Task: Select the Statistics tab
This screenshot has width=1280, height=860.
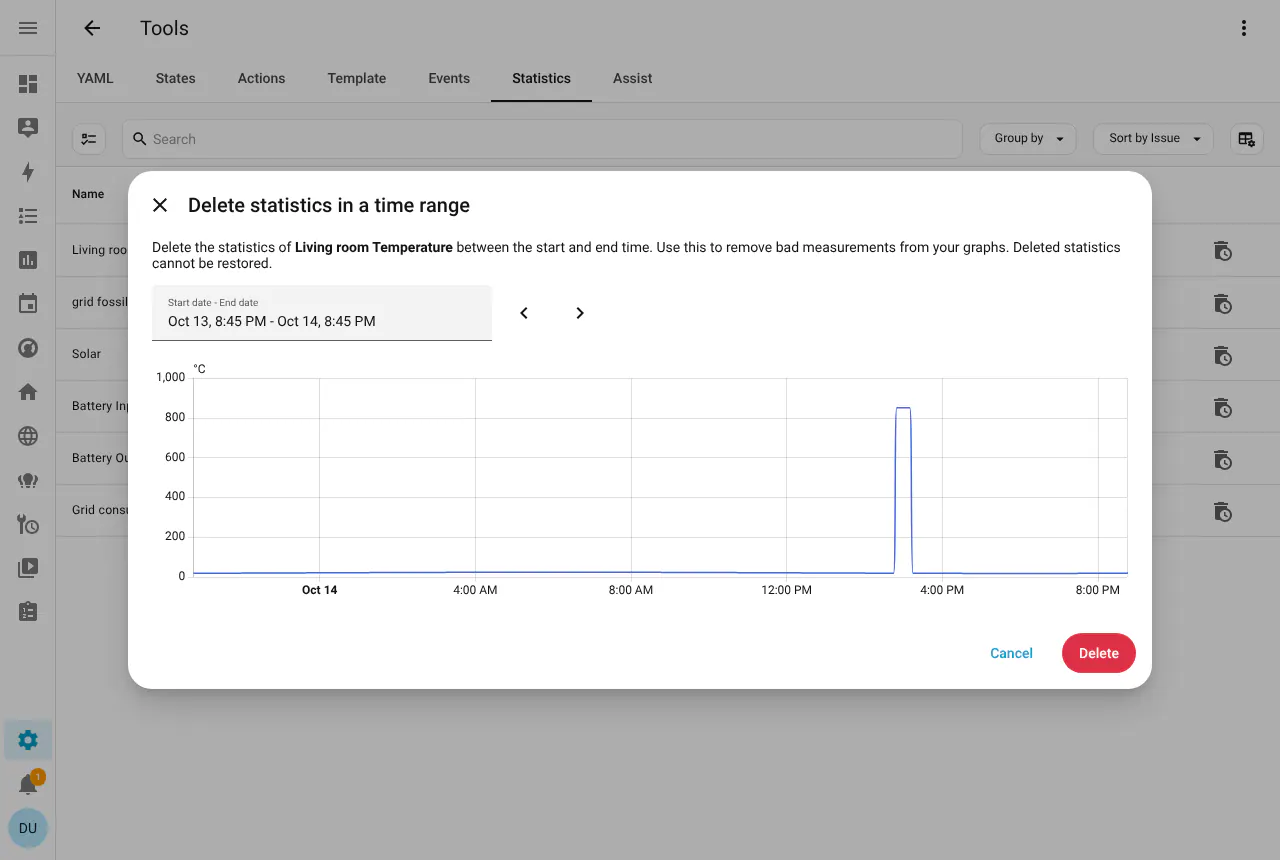Action: click(x=541, y=78)
